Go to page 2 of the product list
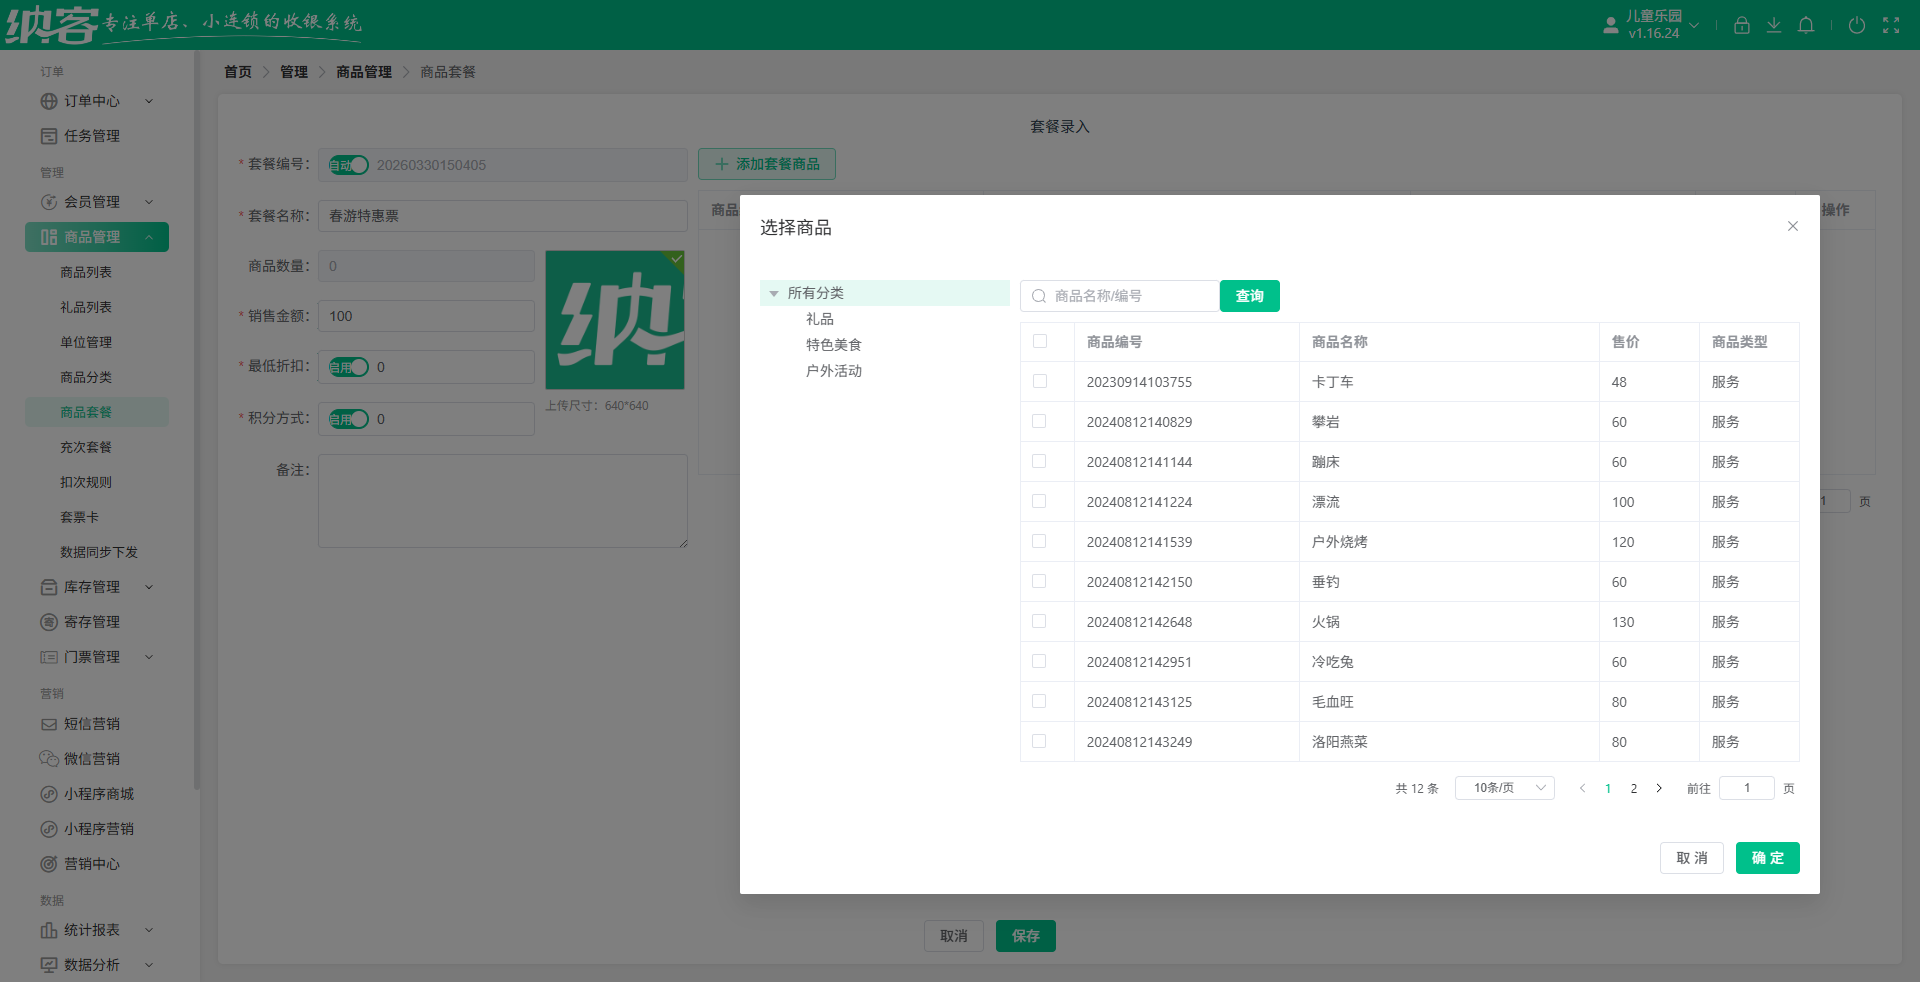 click(x=1633, y=788)
